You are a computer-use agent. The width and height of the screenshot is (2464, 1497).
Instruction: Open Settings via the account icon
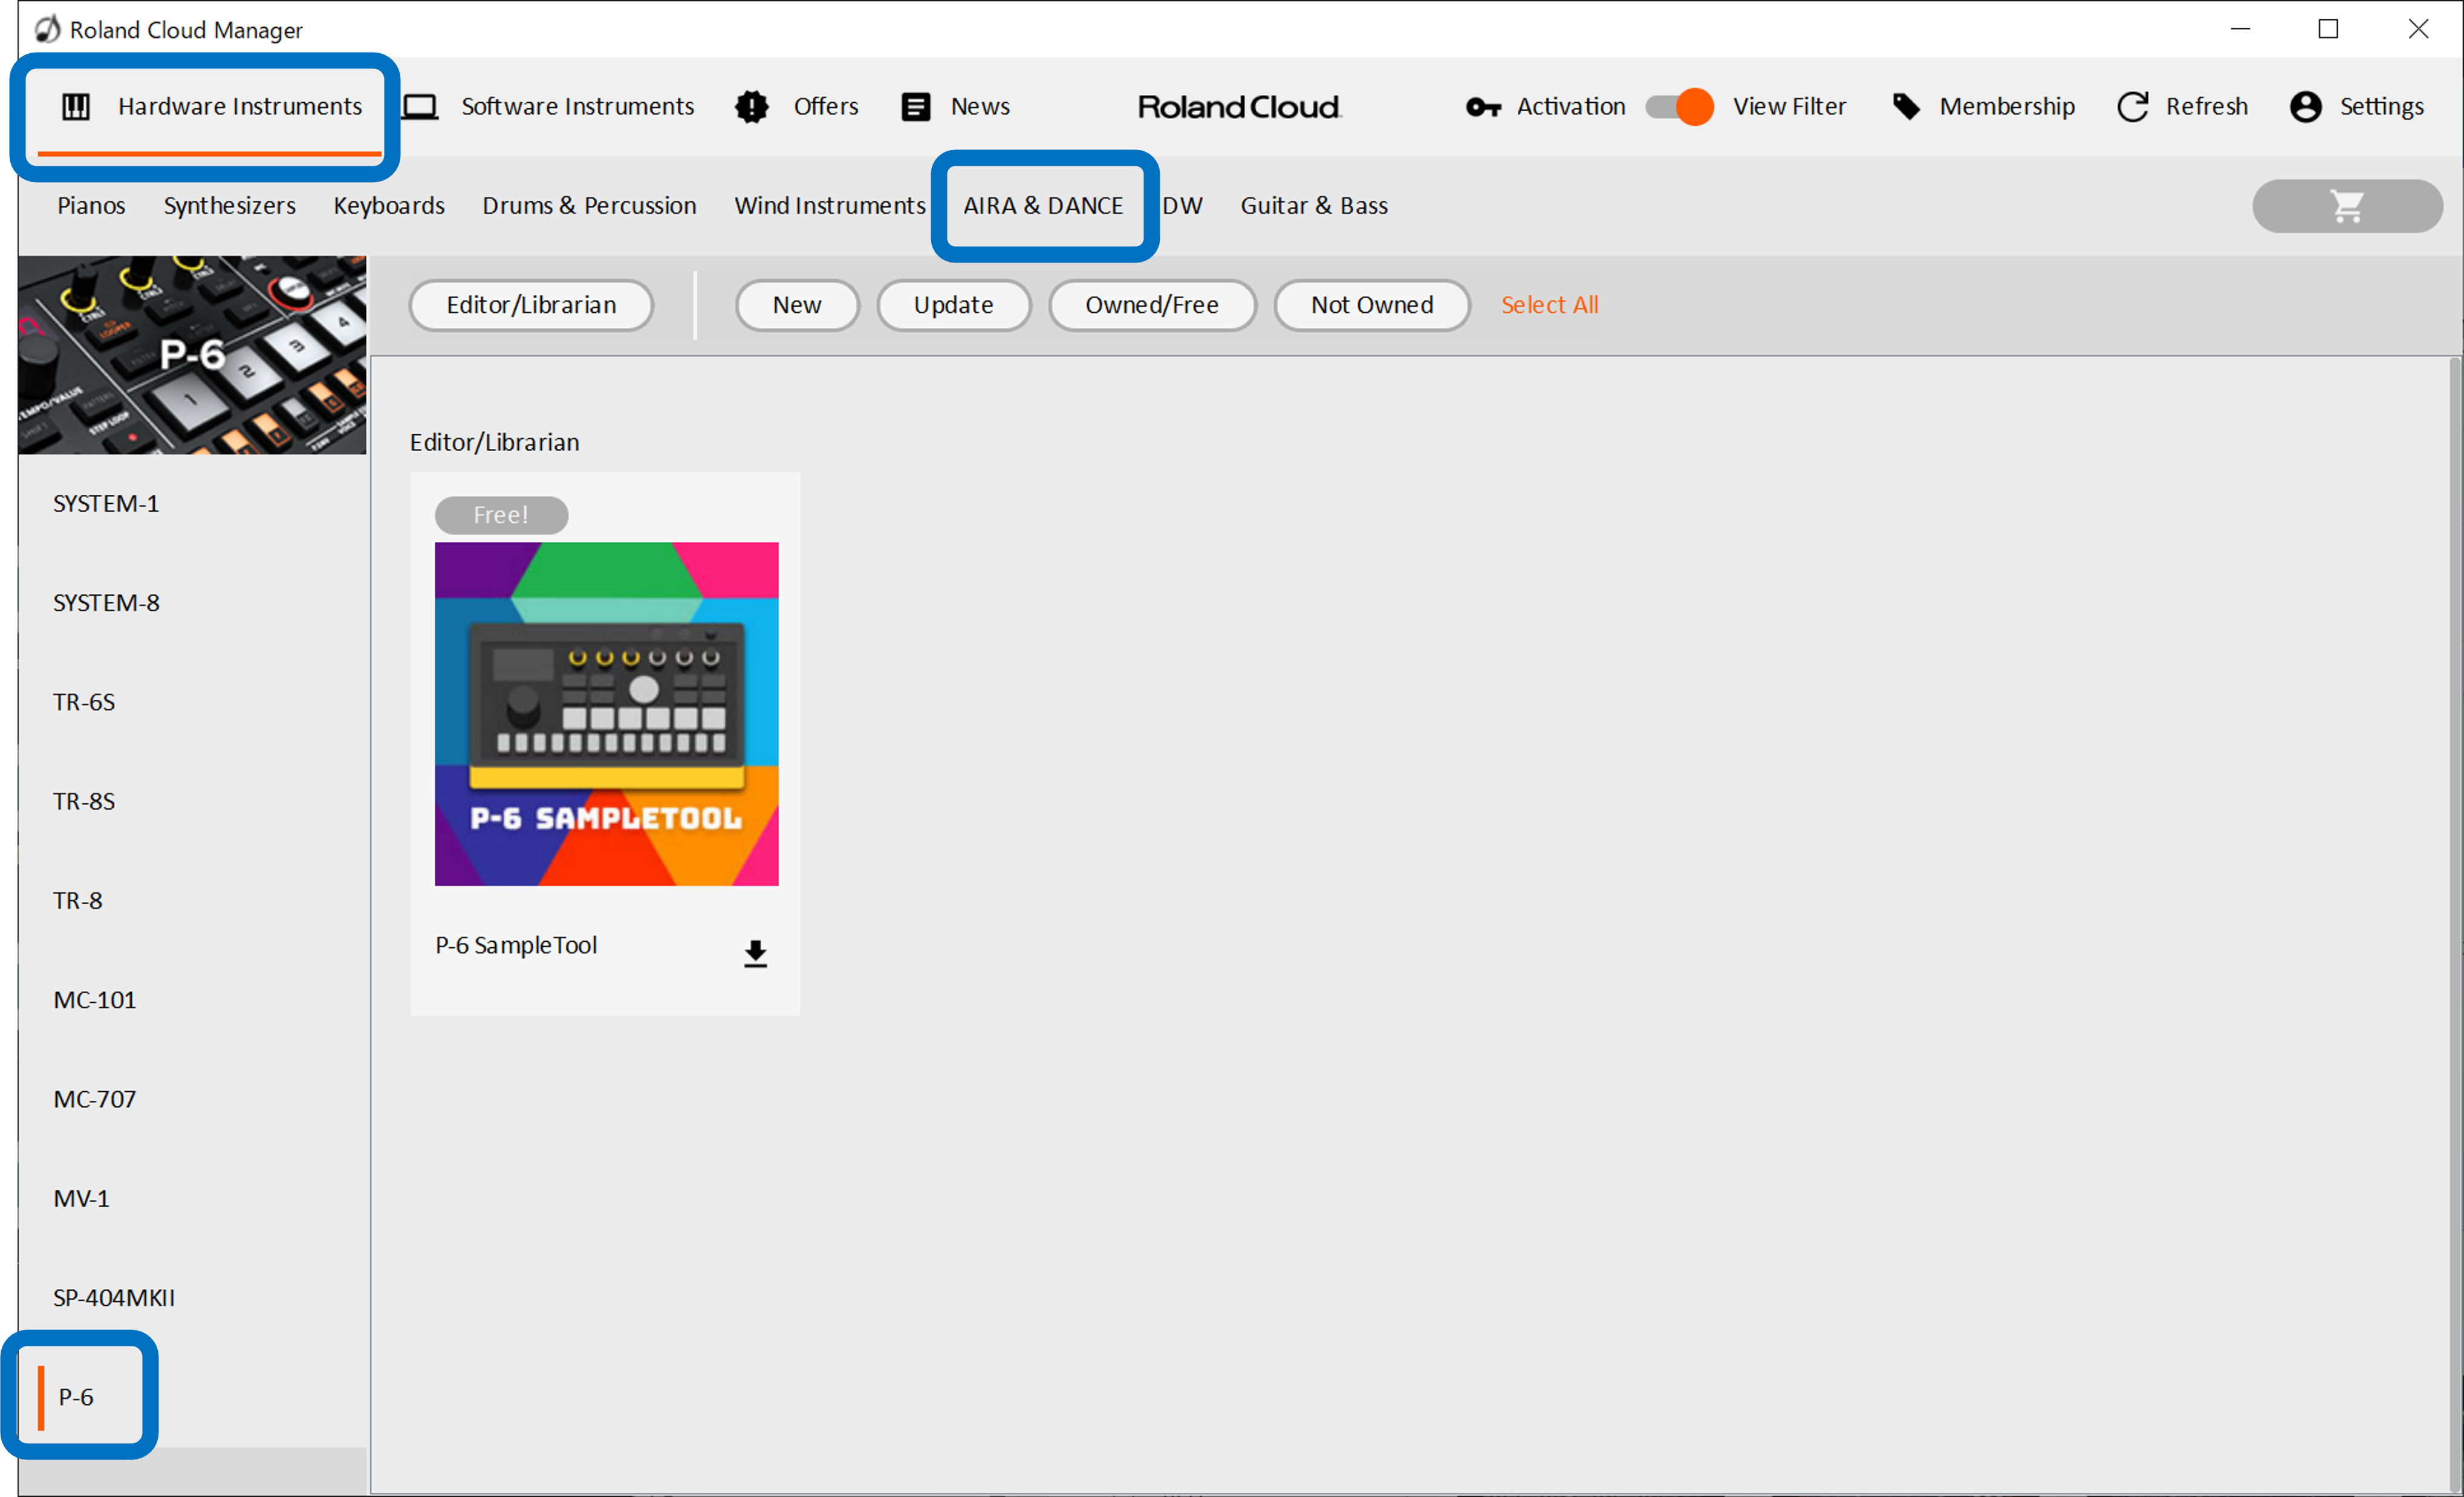[2305, 107]
